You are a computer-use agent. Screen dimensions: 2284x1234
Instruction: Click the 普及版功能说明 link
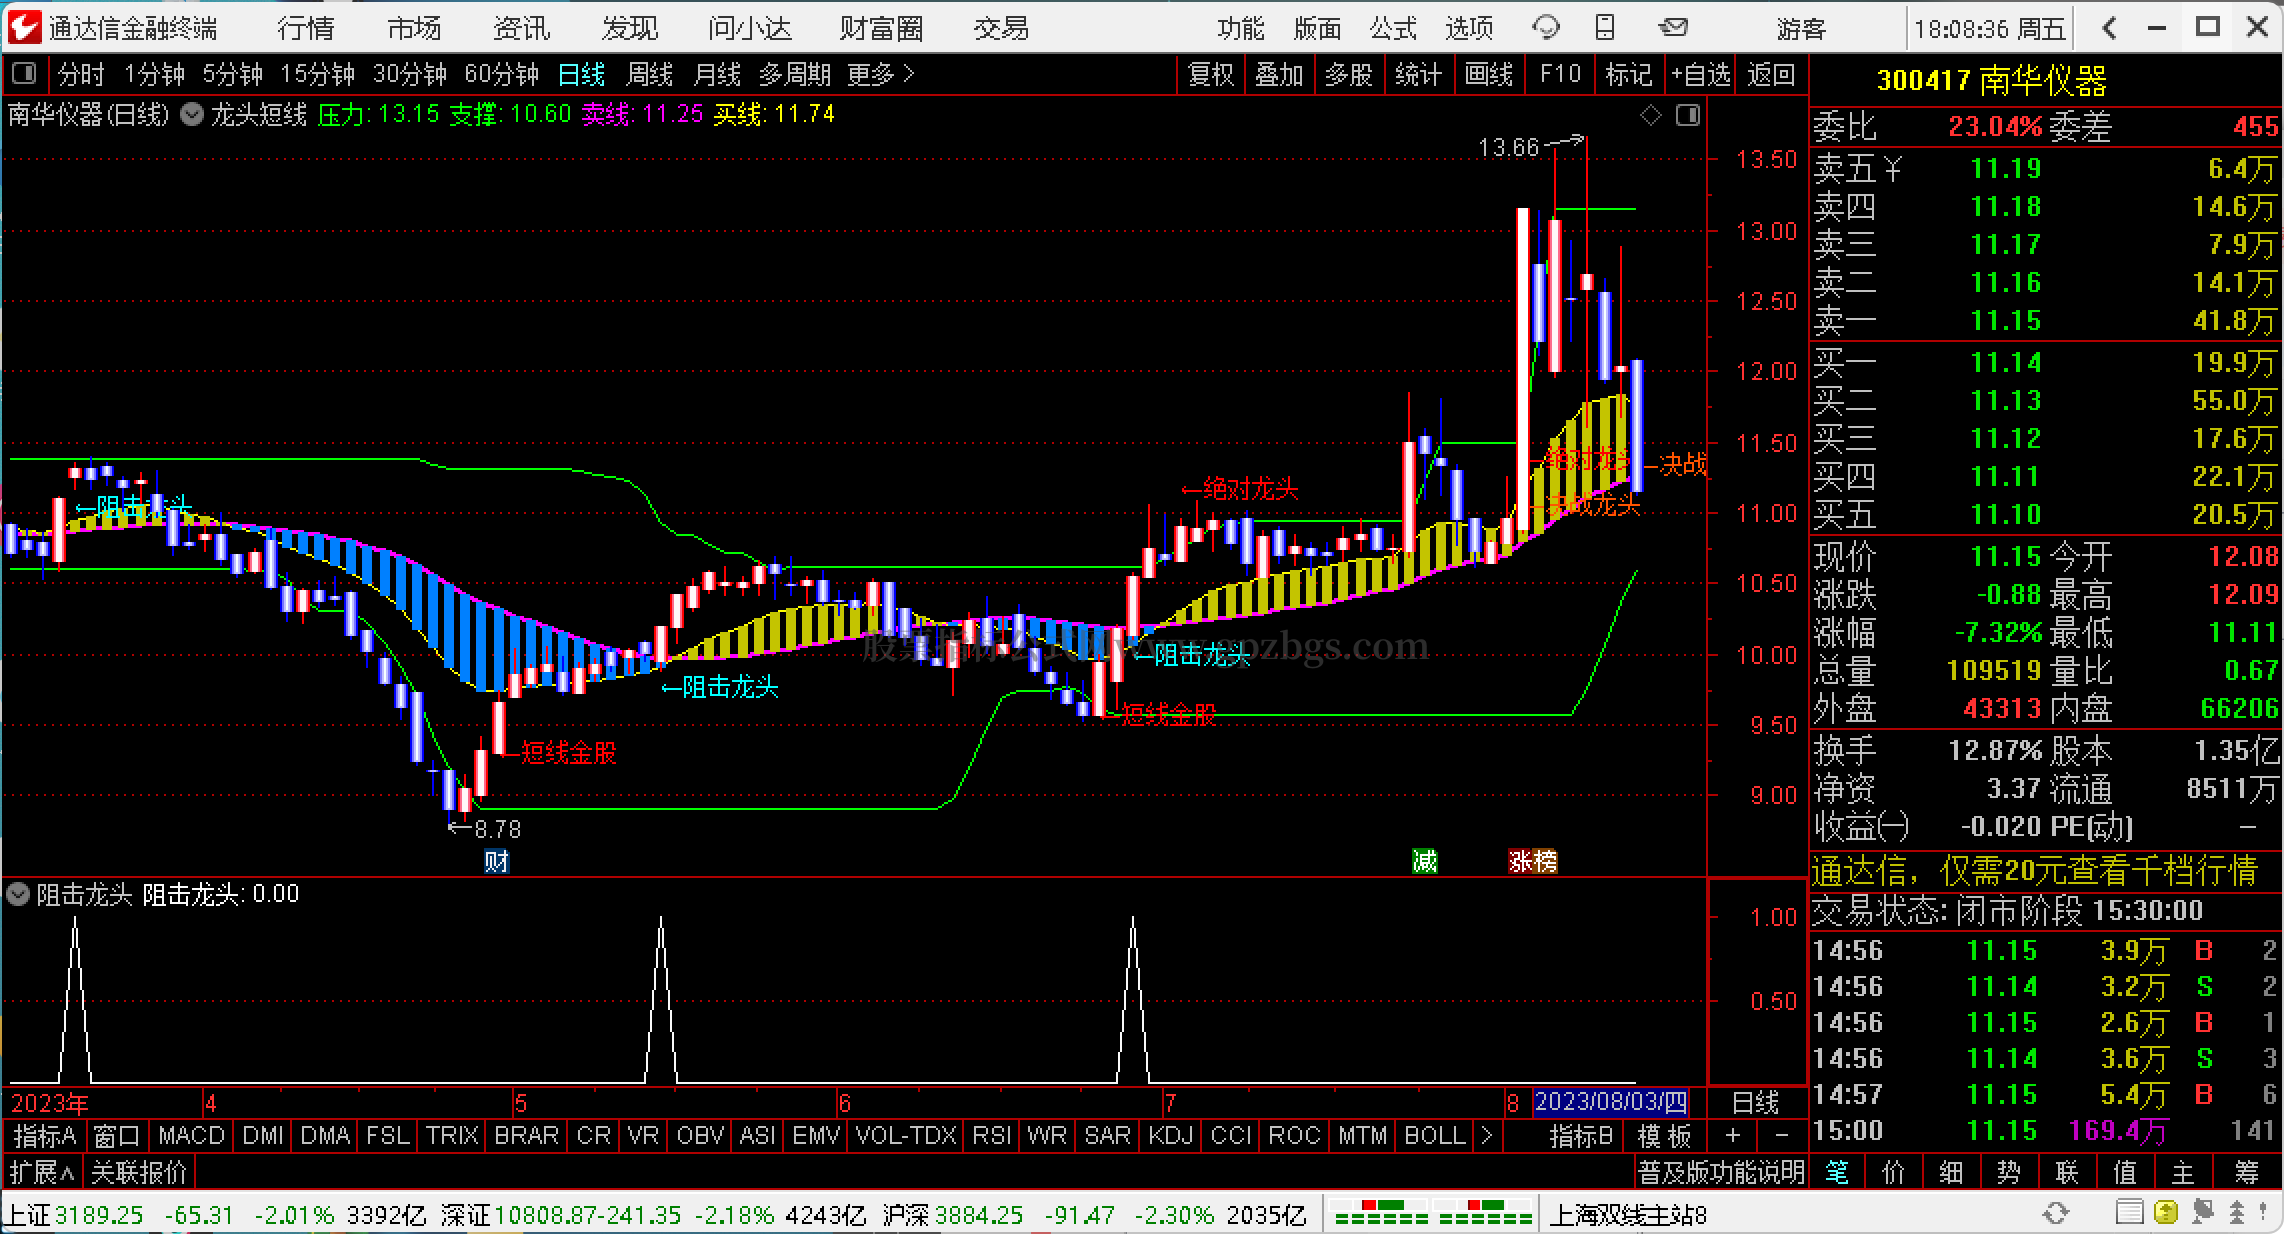pos(1720,1171)
